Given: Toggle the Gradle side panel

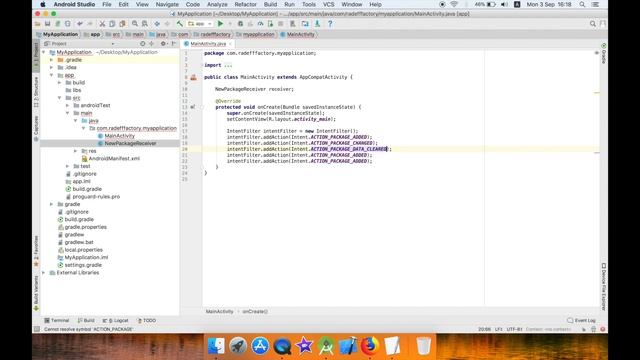Looking at the screenshot, I should point(603,53).
